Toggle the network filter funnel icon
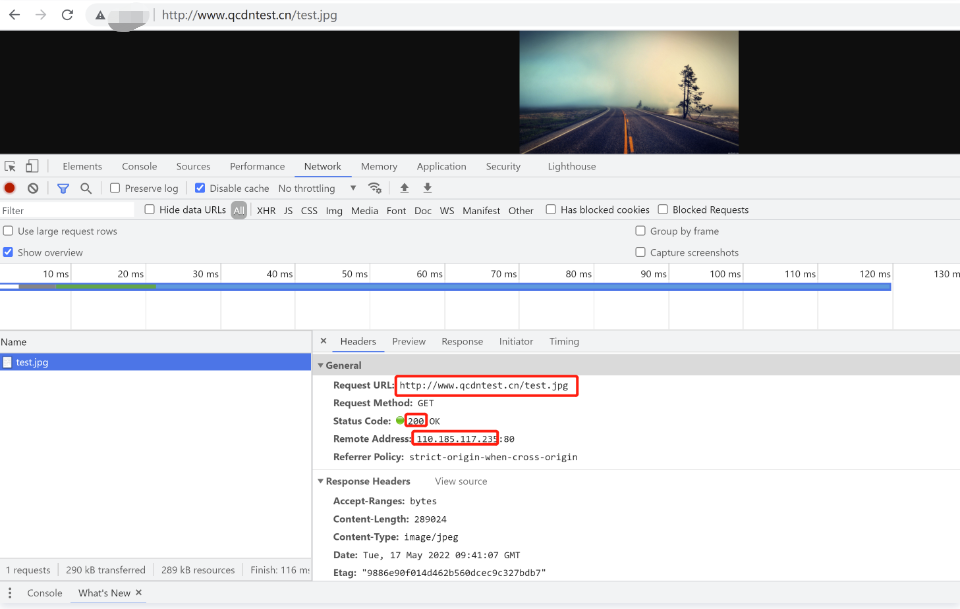This screenshot has height=609, width=960. 63,188
